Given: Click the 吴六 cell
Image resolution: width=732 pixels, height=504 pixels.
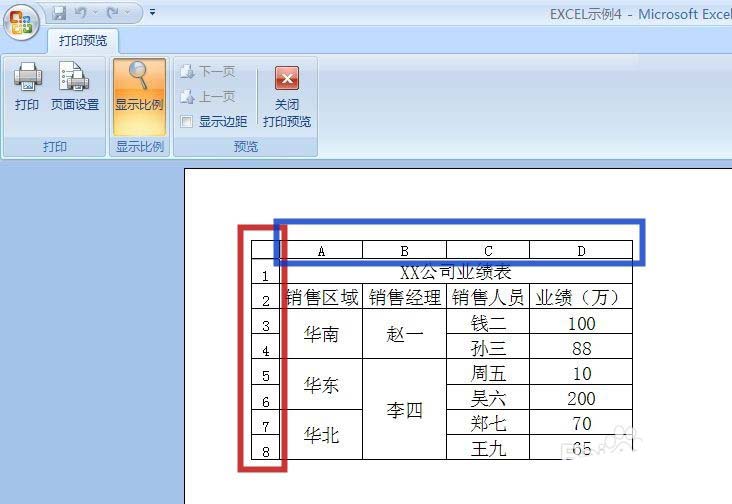Looking at the screenshot, I should pos(488,398).
